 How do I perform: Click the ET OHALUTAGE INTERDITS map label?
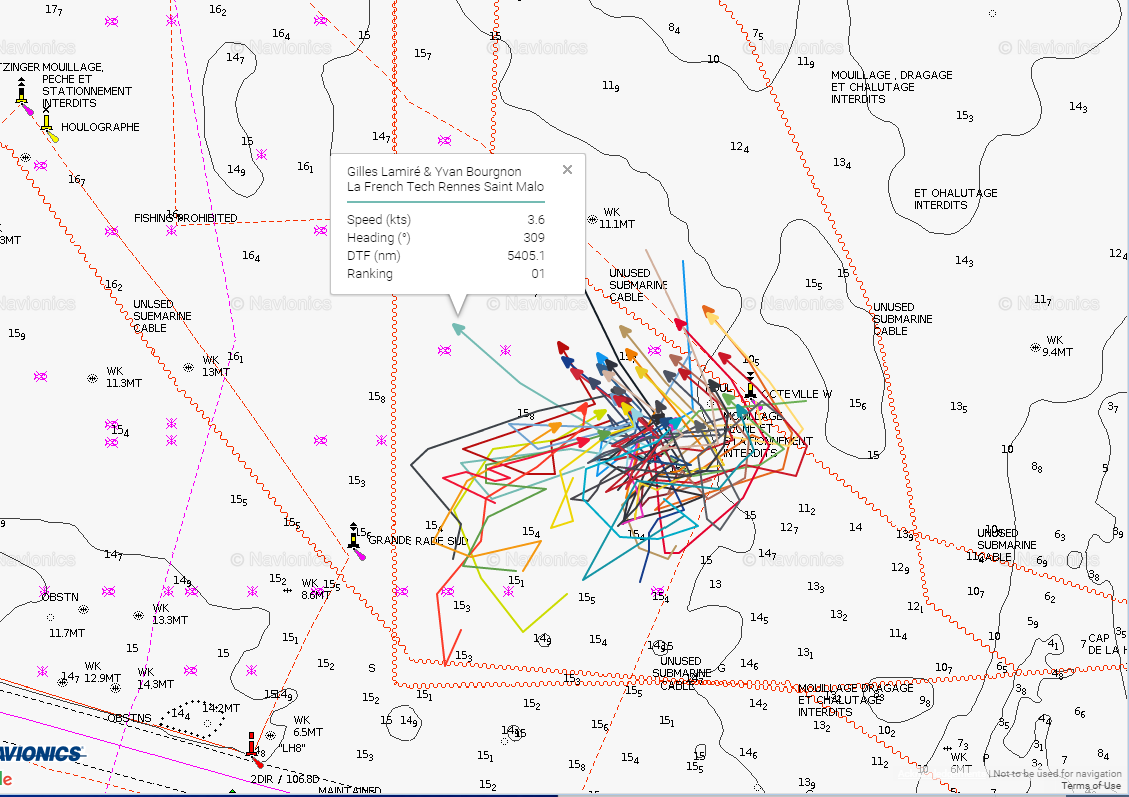tap(955, 199)
